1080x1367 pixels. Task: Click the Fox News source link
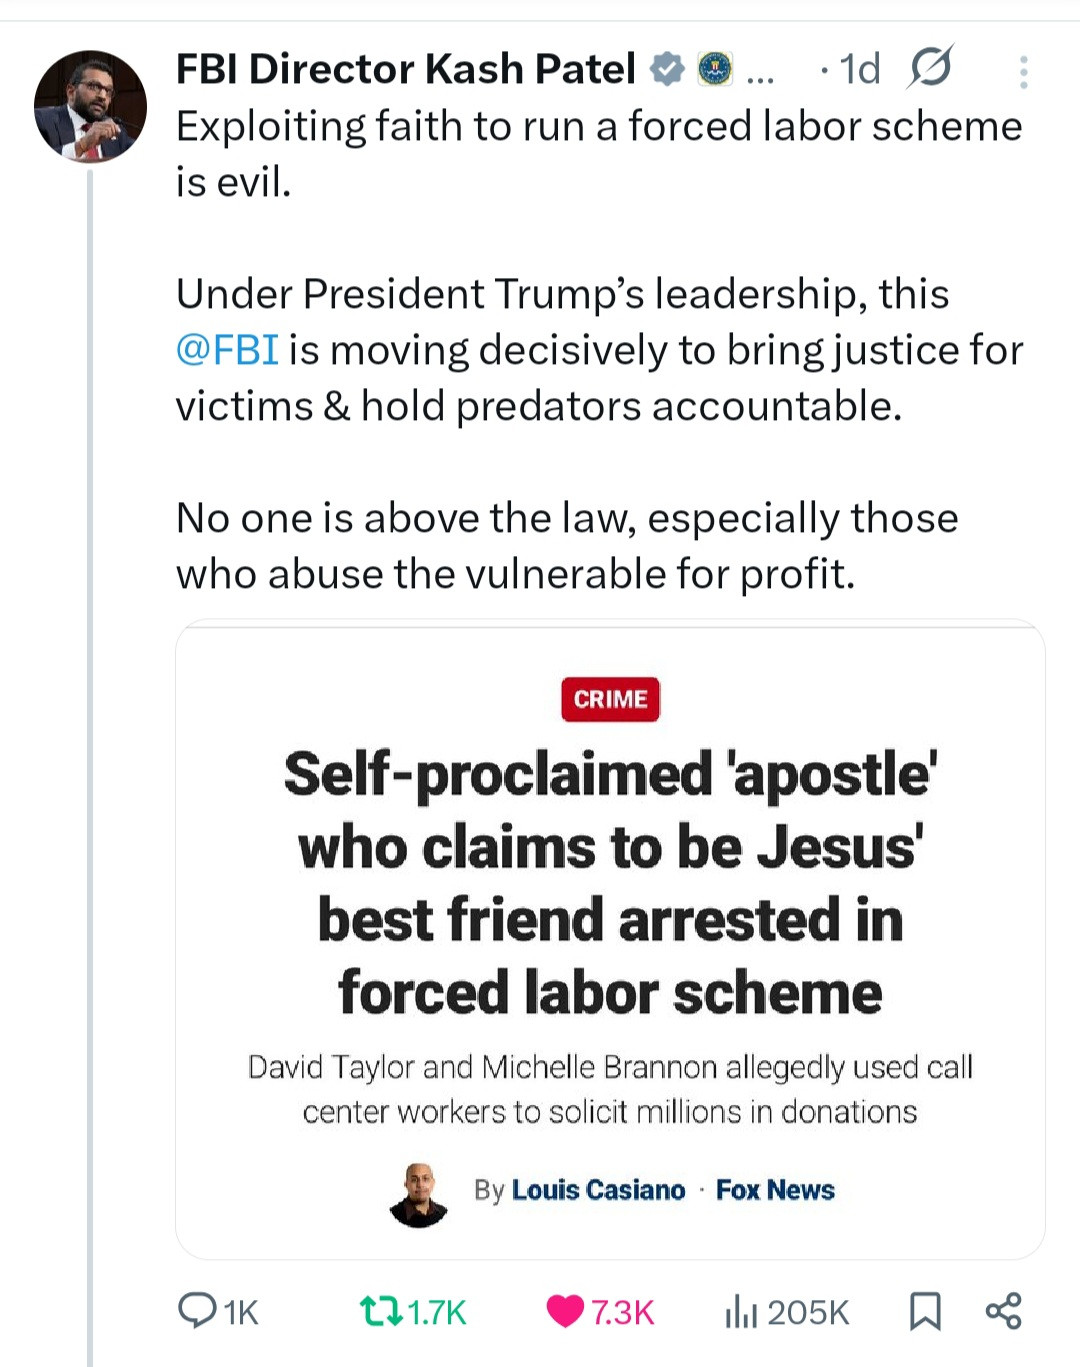pyautogui.click(x=775, y=1190)
